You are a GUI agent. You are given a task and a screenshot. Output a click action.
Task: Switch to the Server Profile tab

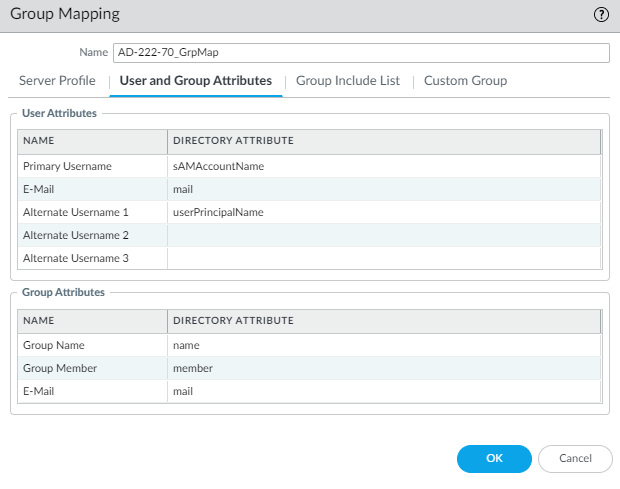point(57,81)
